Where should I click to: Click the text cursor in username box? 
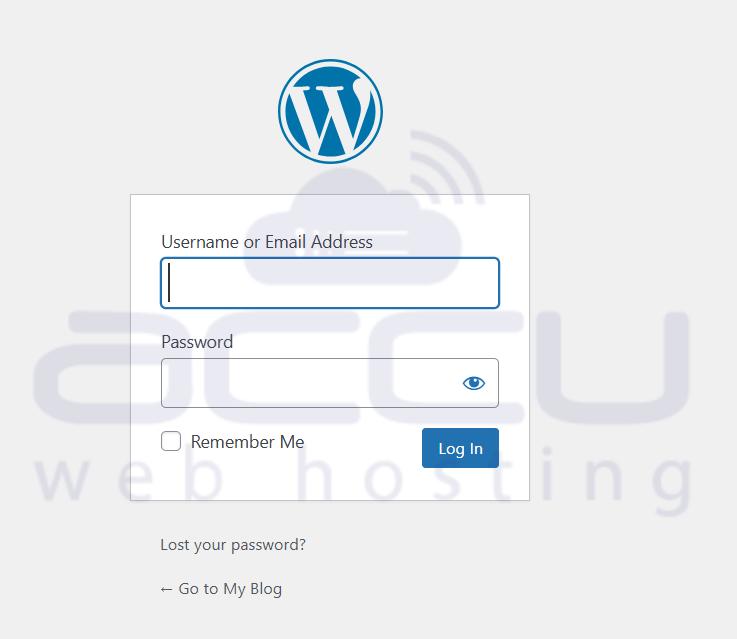(x=169, y=282)
